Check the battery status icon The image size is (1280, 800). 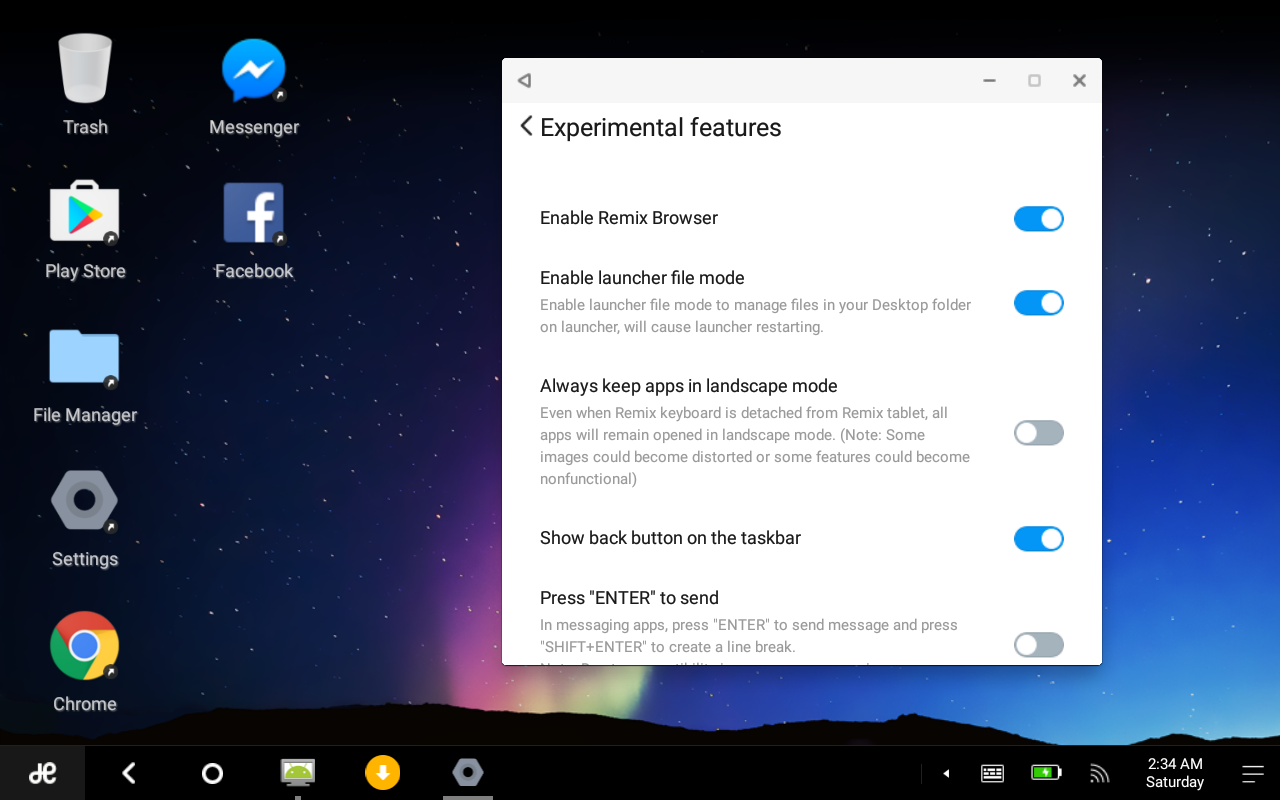[x=1046, y=773]
